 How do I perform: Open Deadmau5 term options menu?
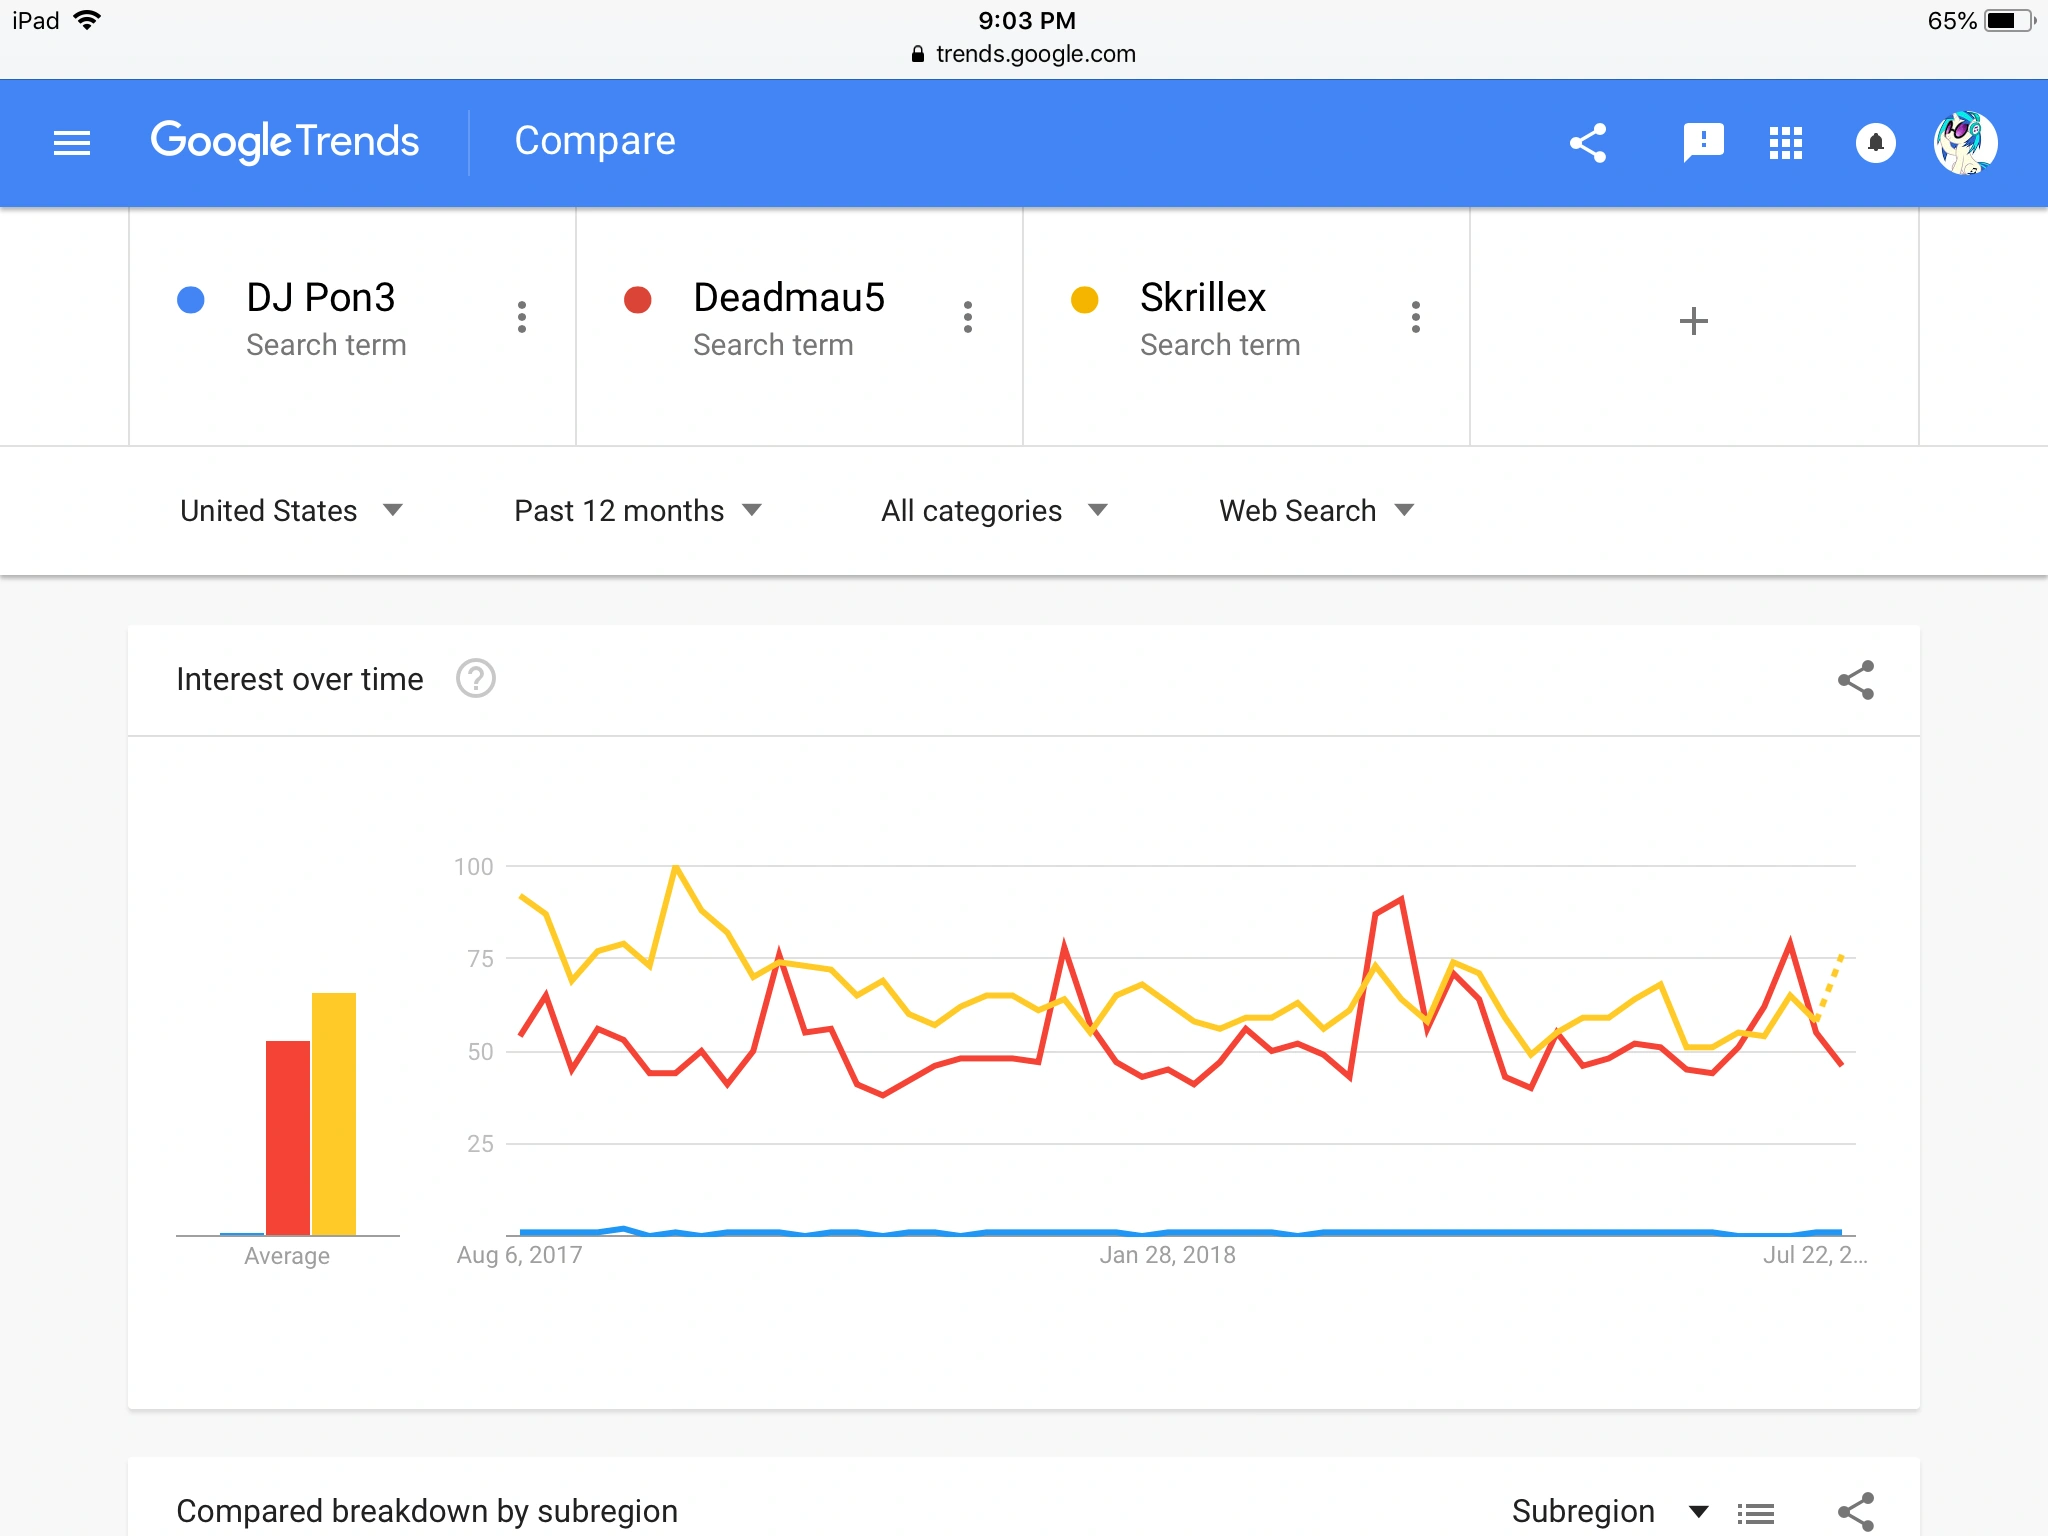click(x=967, y=317)
